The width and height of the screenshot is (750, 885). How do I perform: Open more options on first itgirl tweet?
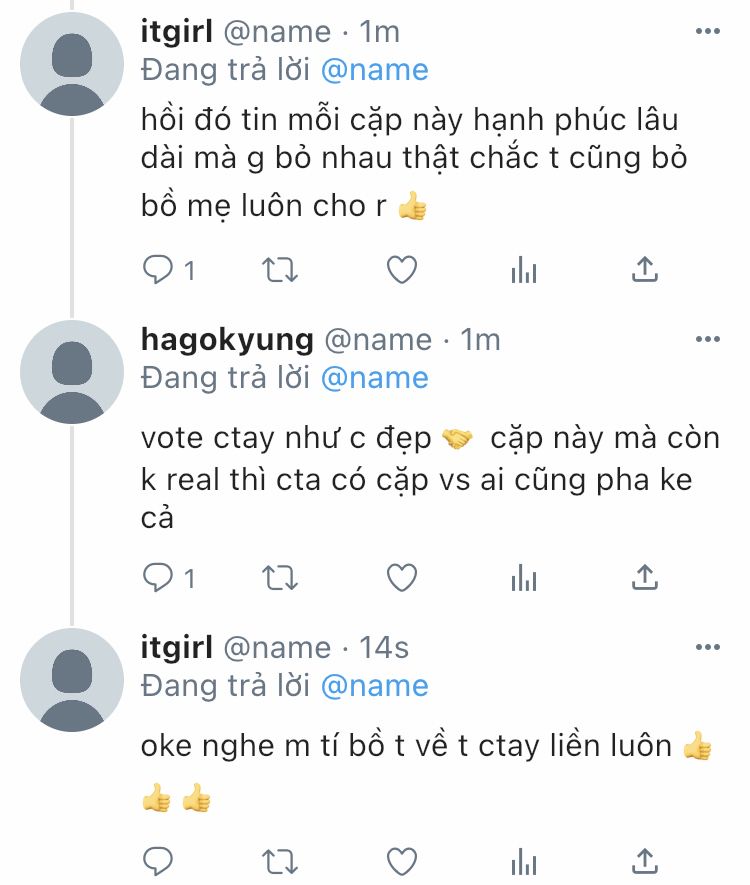(708, 31)
